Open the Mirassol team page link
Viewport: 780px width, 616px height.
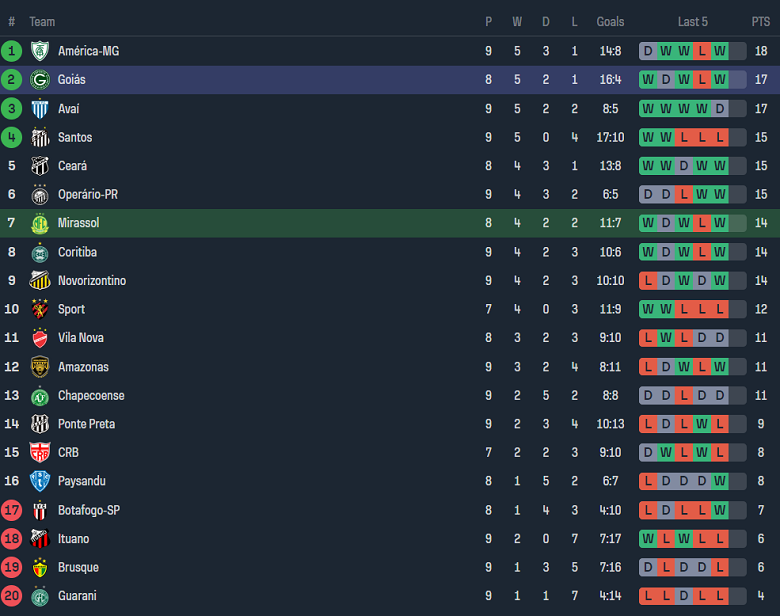point(78,223)
